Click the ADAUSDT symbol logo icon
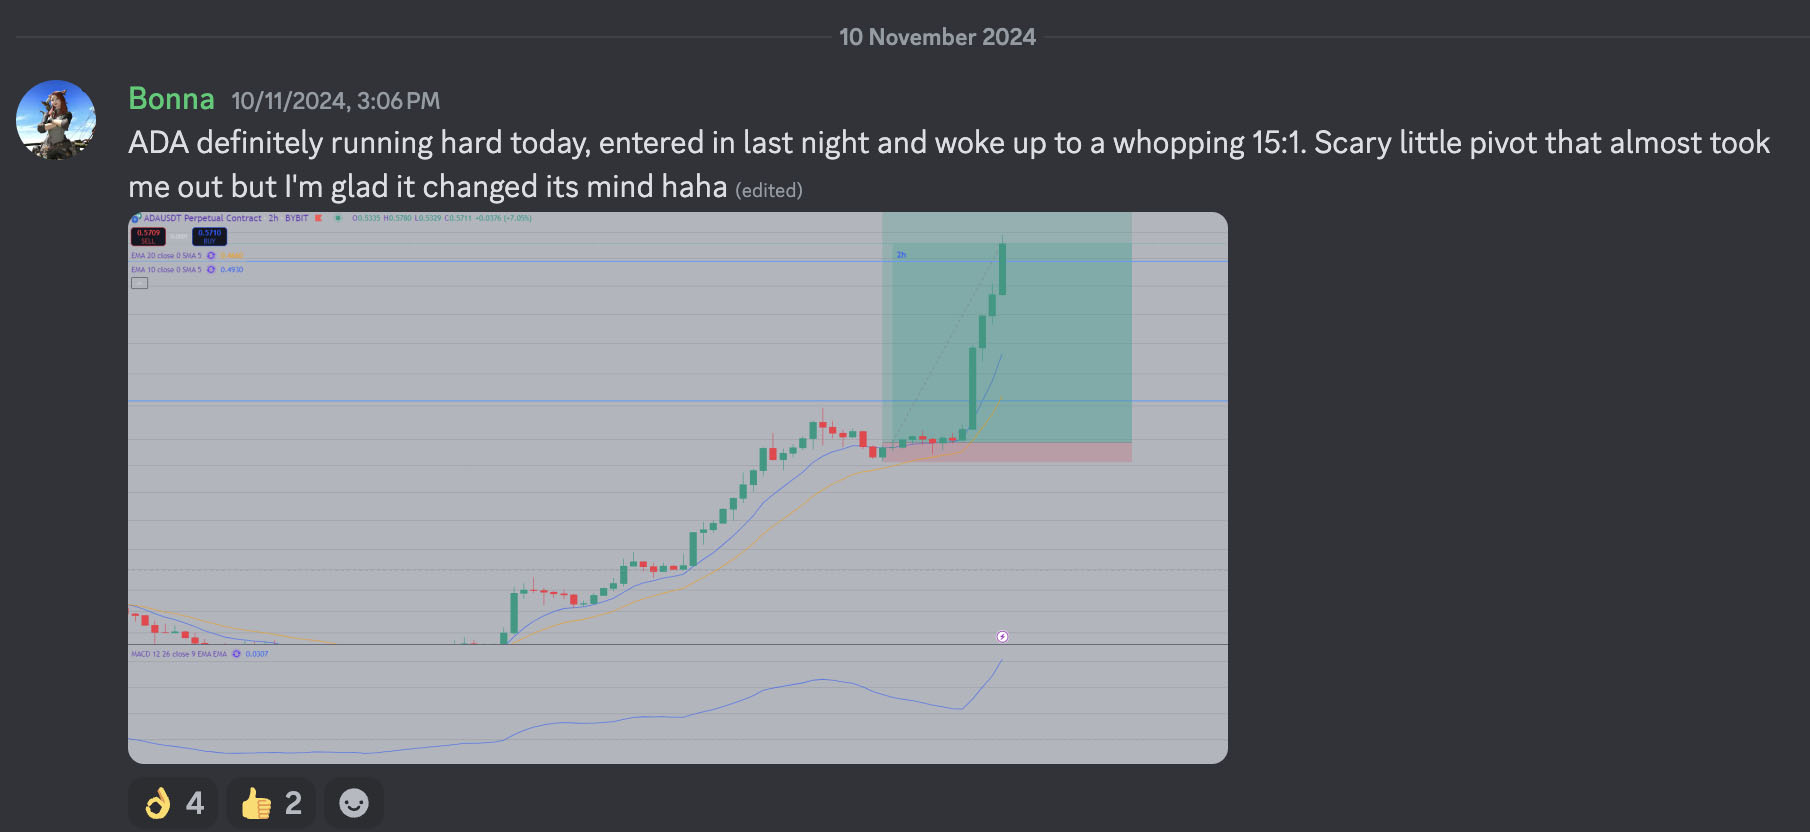Image resolution: width=1810 pixels, height=832 pixels. click(136, 218)
